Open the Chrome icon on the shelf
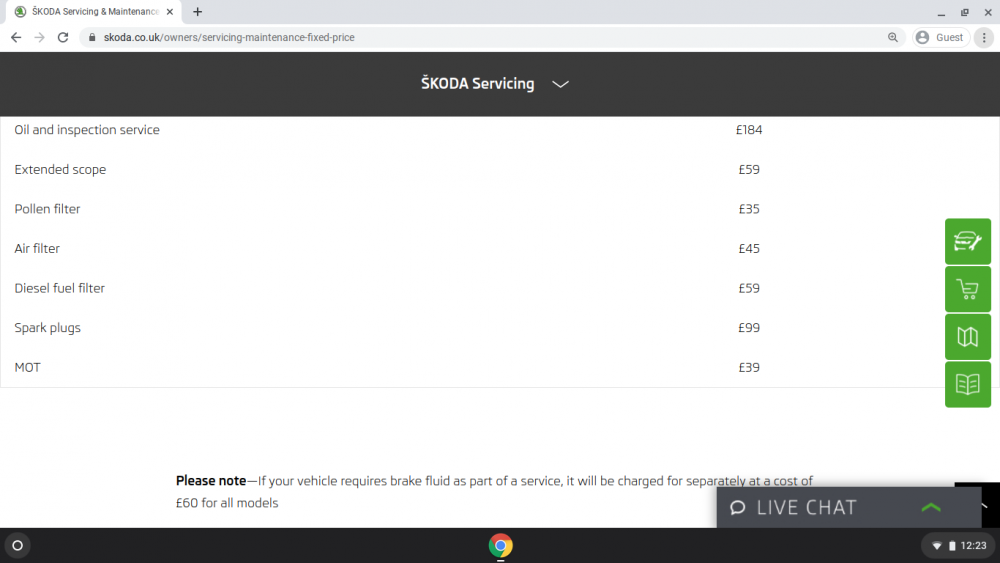The image size is (1000, 563). click(x=501, y=546)
